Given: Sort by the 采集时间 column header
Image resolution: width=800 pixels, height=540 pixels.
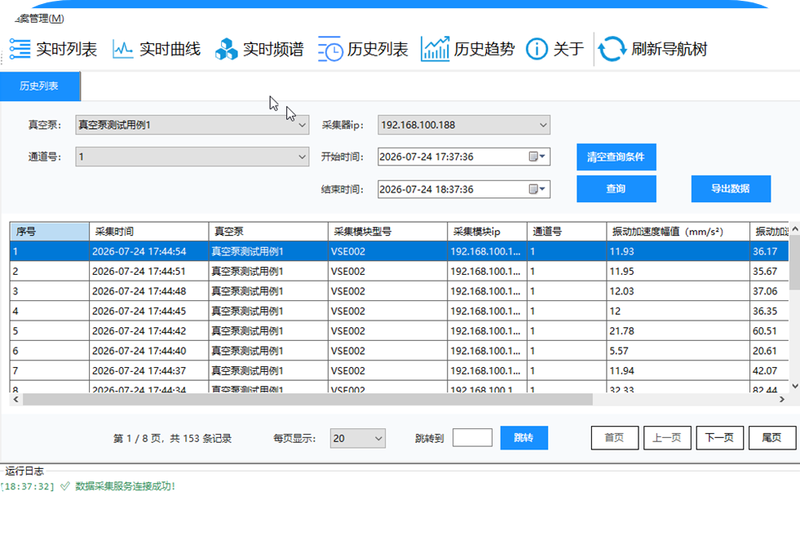Looking at the screenshot, I should (x=148, y=232).
